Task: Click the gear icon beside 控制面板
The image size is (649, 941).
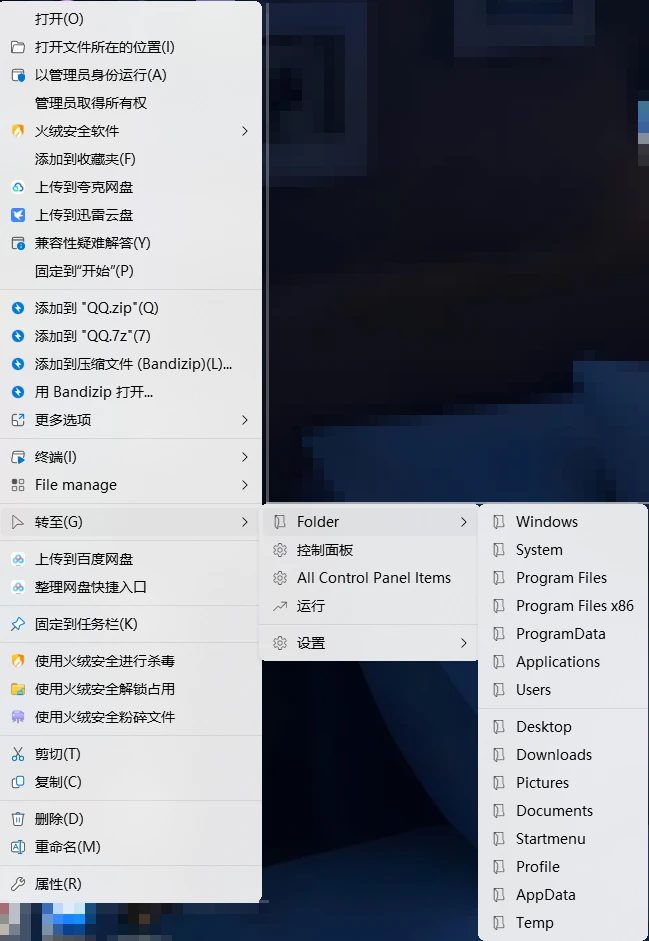Action: [279, 550]
